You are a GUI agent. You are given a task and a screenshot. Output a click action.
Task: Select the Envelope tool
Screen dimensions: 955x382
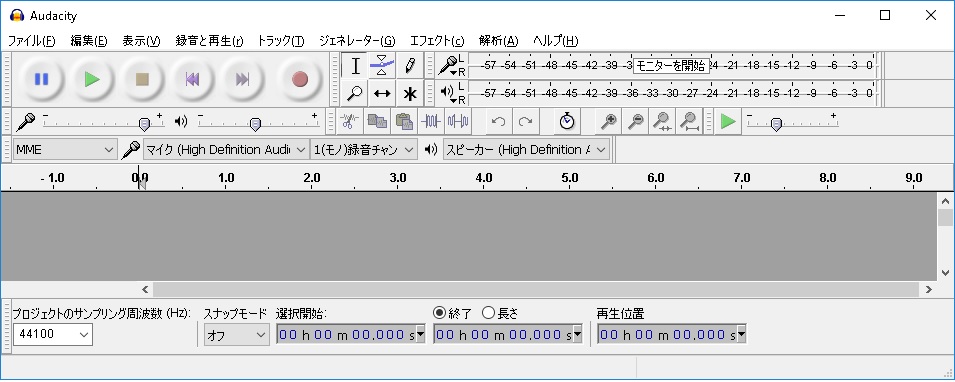coord(382,66)
